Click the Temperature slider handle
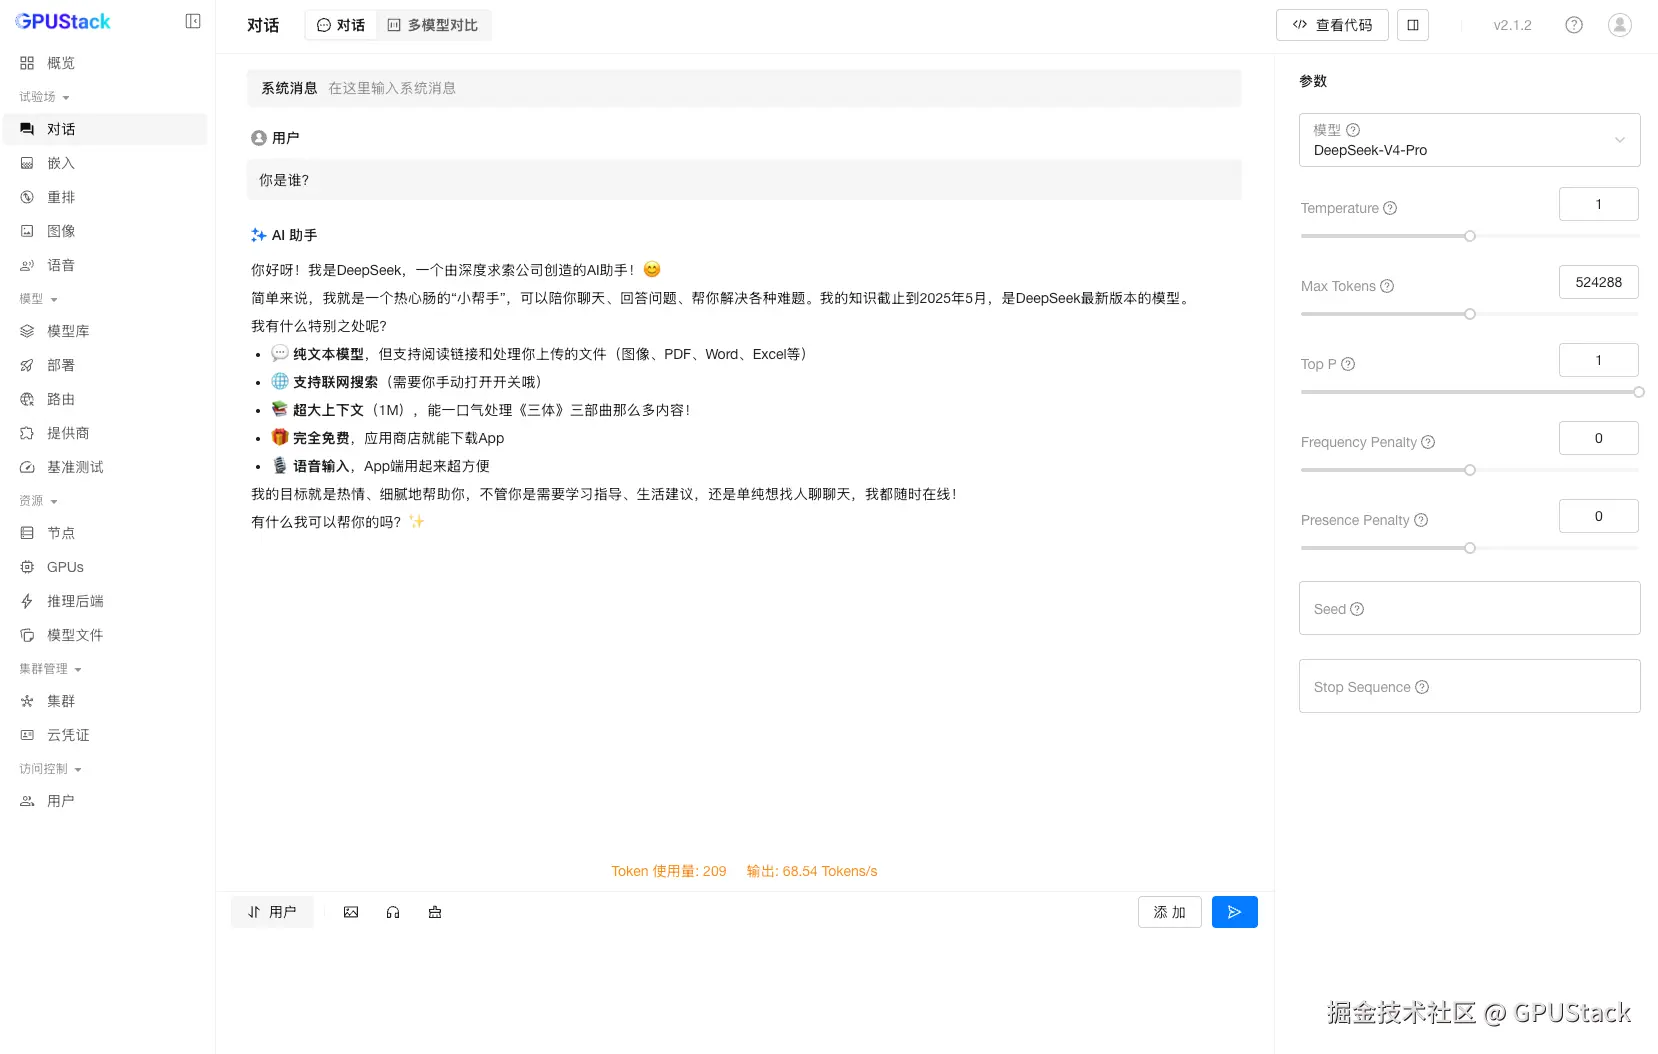The height and width of the screenshot is (1054, 1658). point(1470,236)
